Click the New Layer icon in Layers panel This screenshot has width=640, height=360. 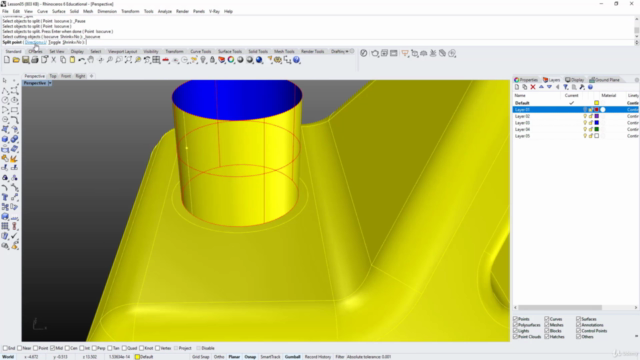pyautogui.click(x=517, y=87)
